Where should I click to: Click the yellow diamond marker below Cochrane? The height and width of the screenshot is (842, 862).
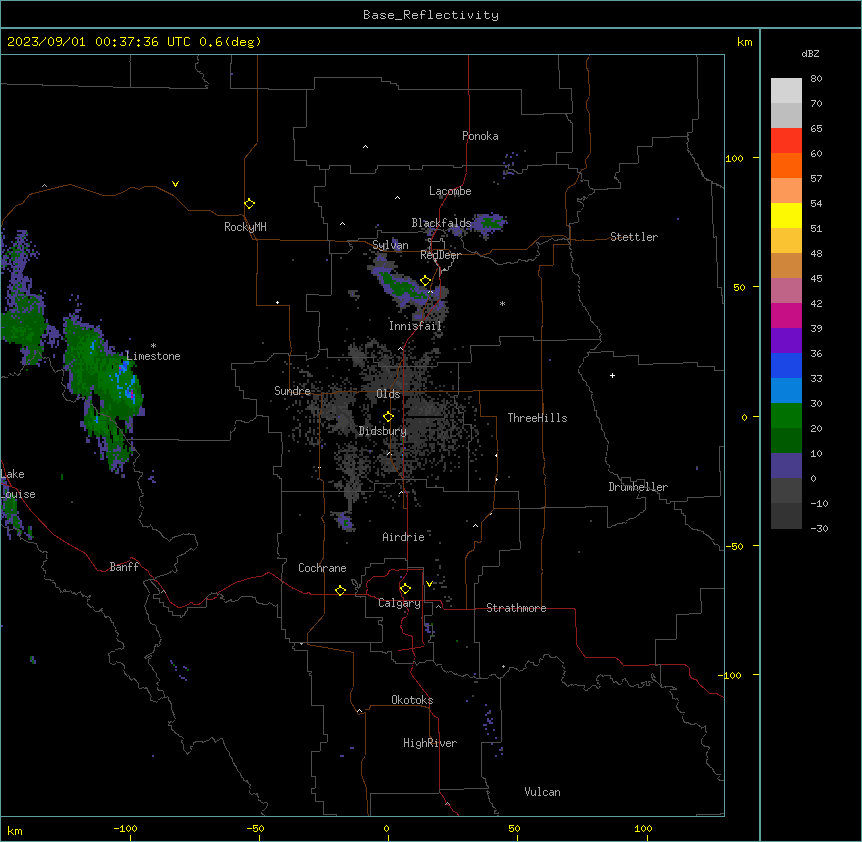tap(340, 590)
